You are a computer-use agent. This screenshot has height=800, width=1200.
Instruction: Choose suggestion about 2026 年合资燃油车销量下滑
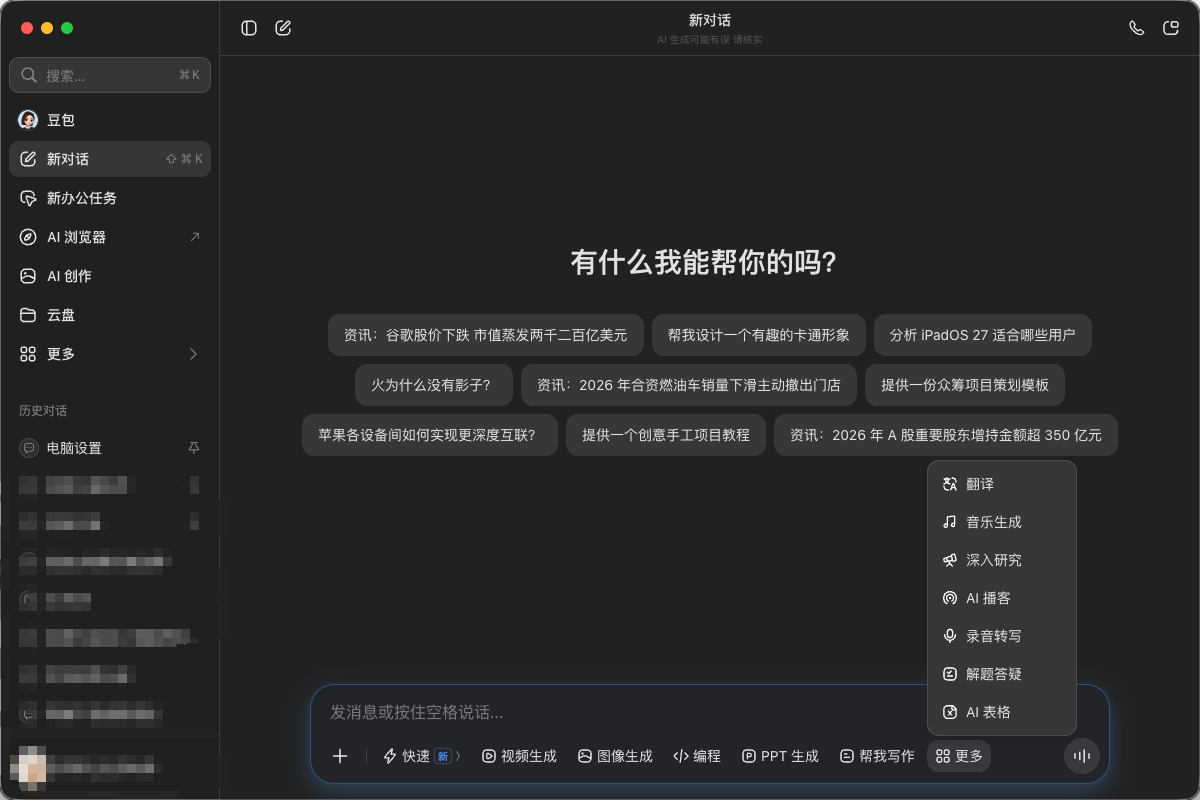click(689, 385)
